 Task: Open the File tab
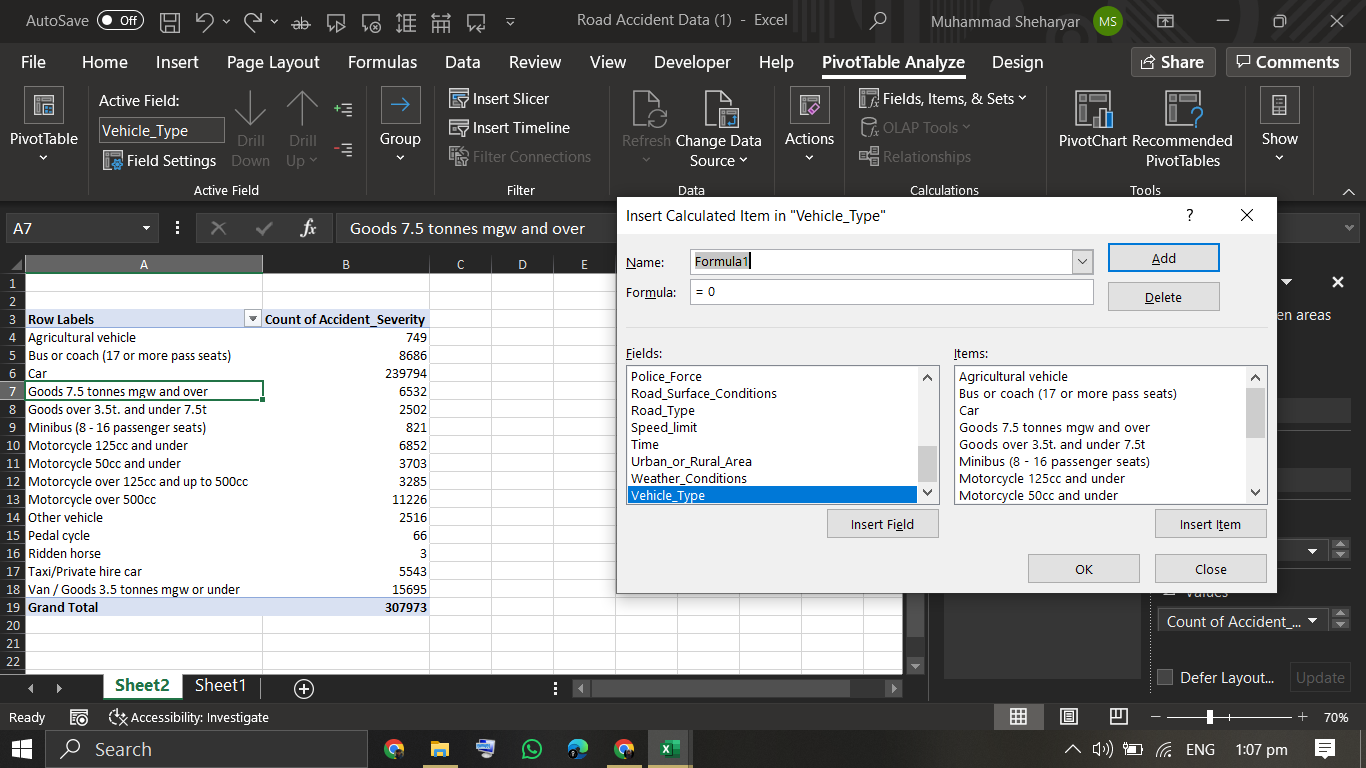[x=33, y=62]
